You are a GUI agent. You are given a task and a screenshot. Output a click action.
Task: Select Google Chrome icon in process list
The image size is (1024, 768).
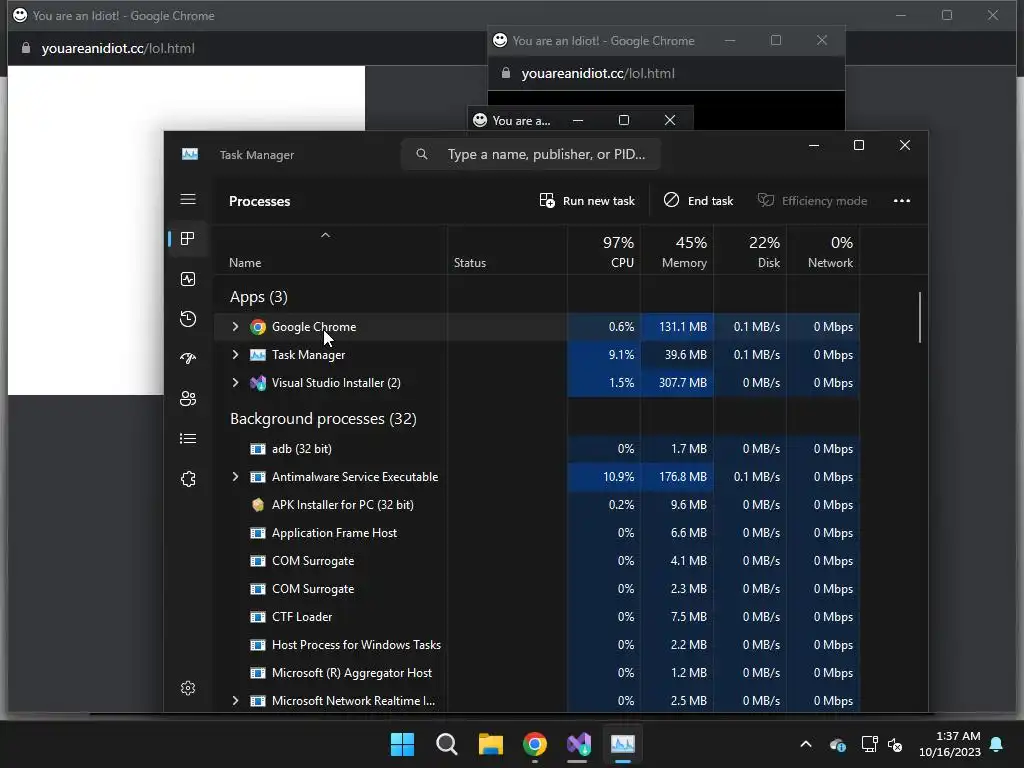point(258,327)
